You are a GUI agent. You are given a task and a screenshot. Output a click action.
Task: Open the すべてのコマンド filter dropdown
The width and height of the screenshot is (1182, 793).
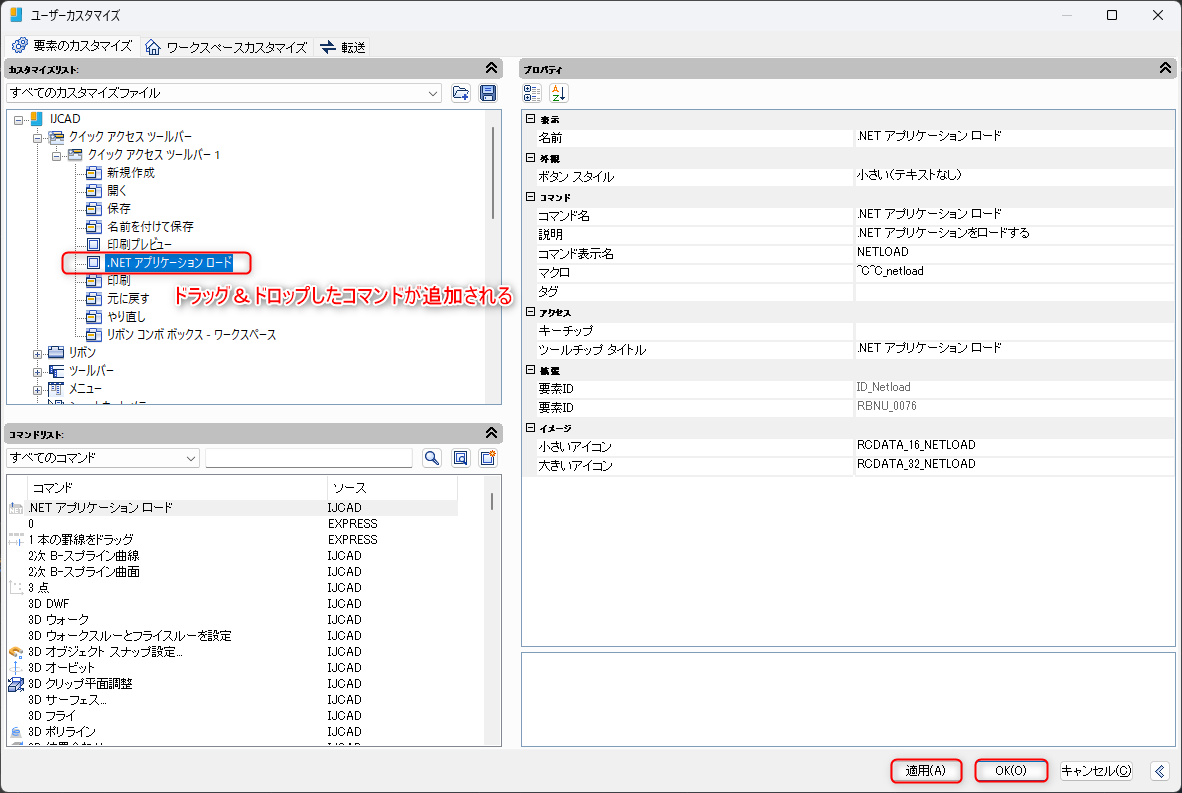[103, 458]
